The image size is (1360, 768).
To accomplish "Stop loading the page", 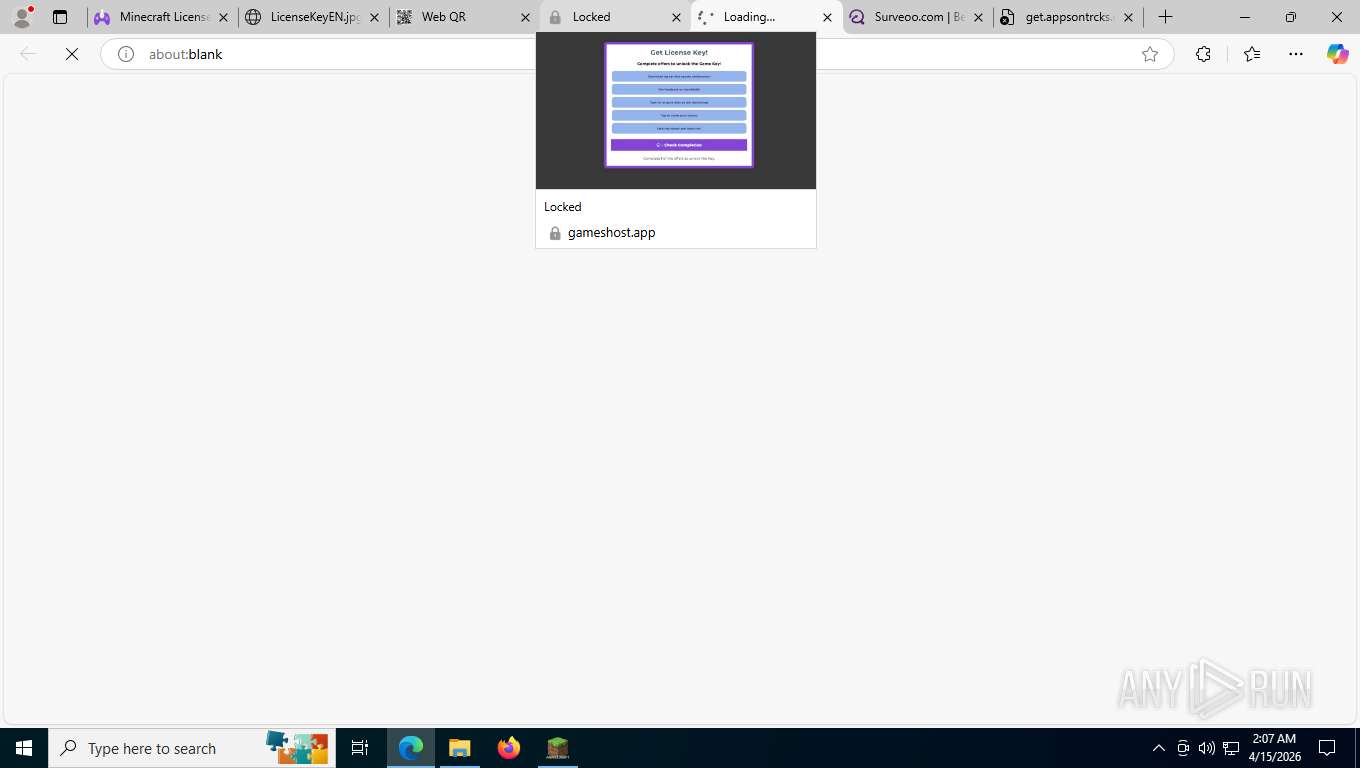I will [x=72, y=54].
